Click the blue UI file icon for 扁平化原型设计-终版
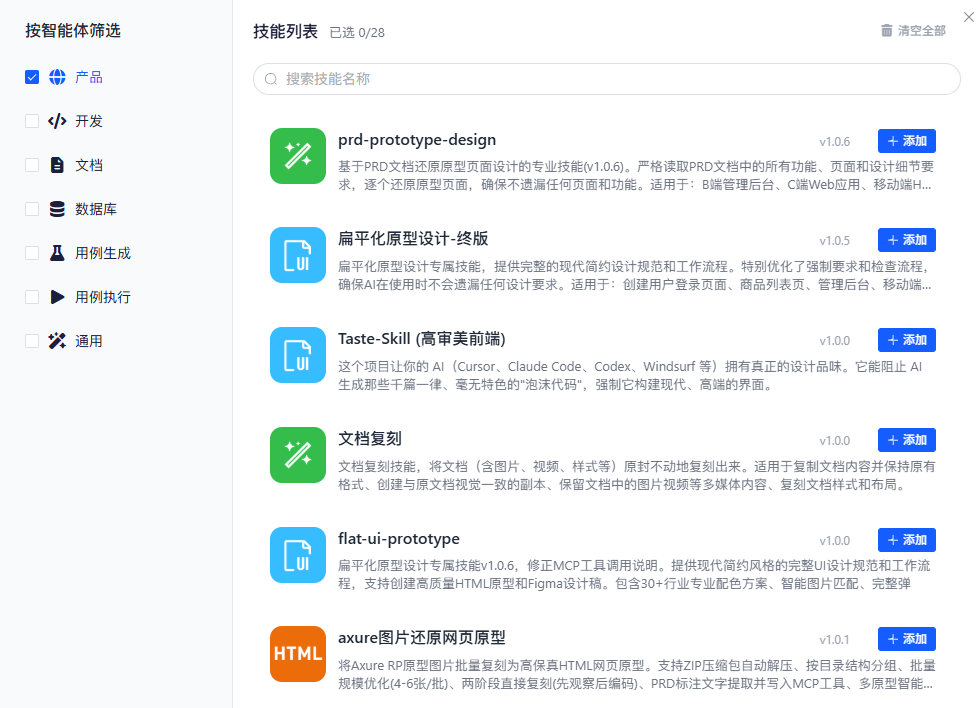978x708 pixels. tap(298, 255)
